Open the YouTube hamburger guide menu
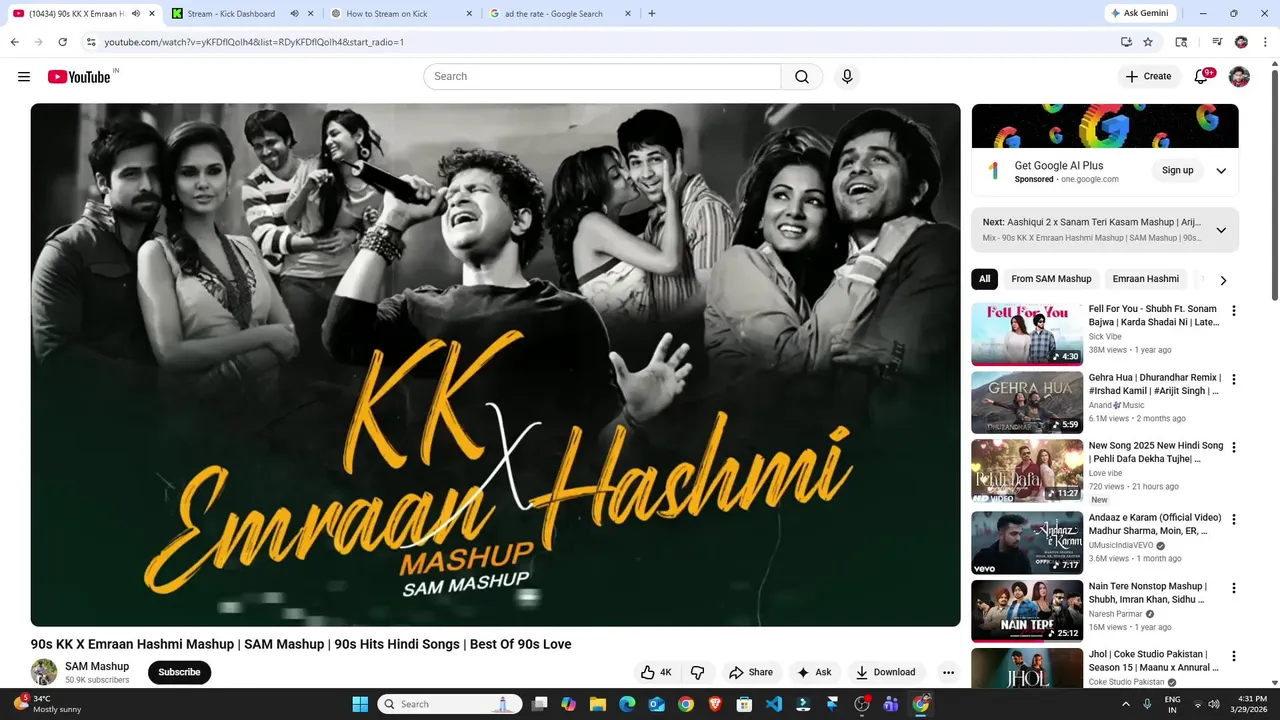The height and width of the screenshot is (720, 1280). coord(24,77)
